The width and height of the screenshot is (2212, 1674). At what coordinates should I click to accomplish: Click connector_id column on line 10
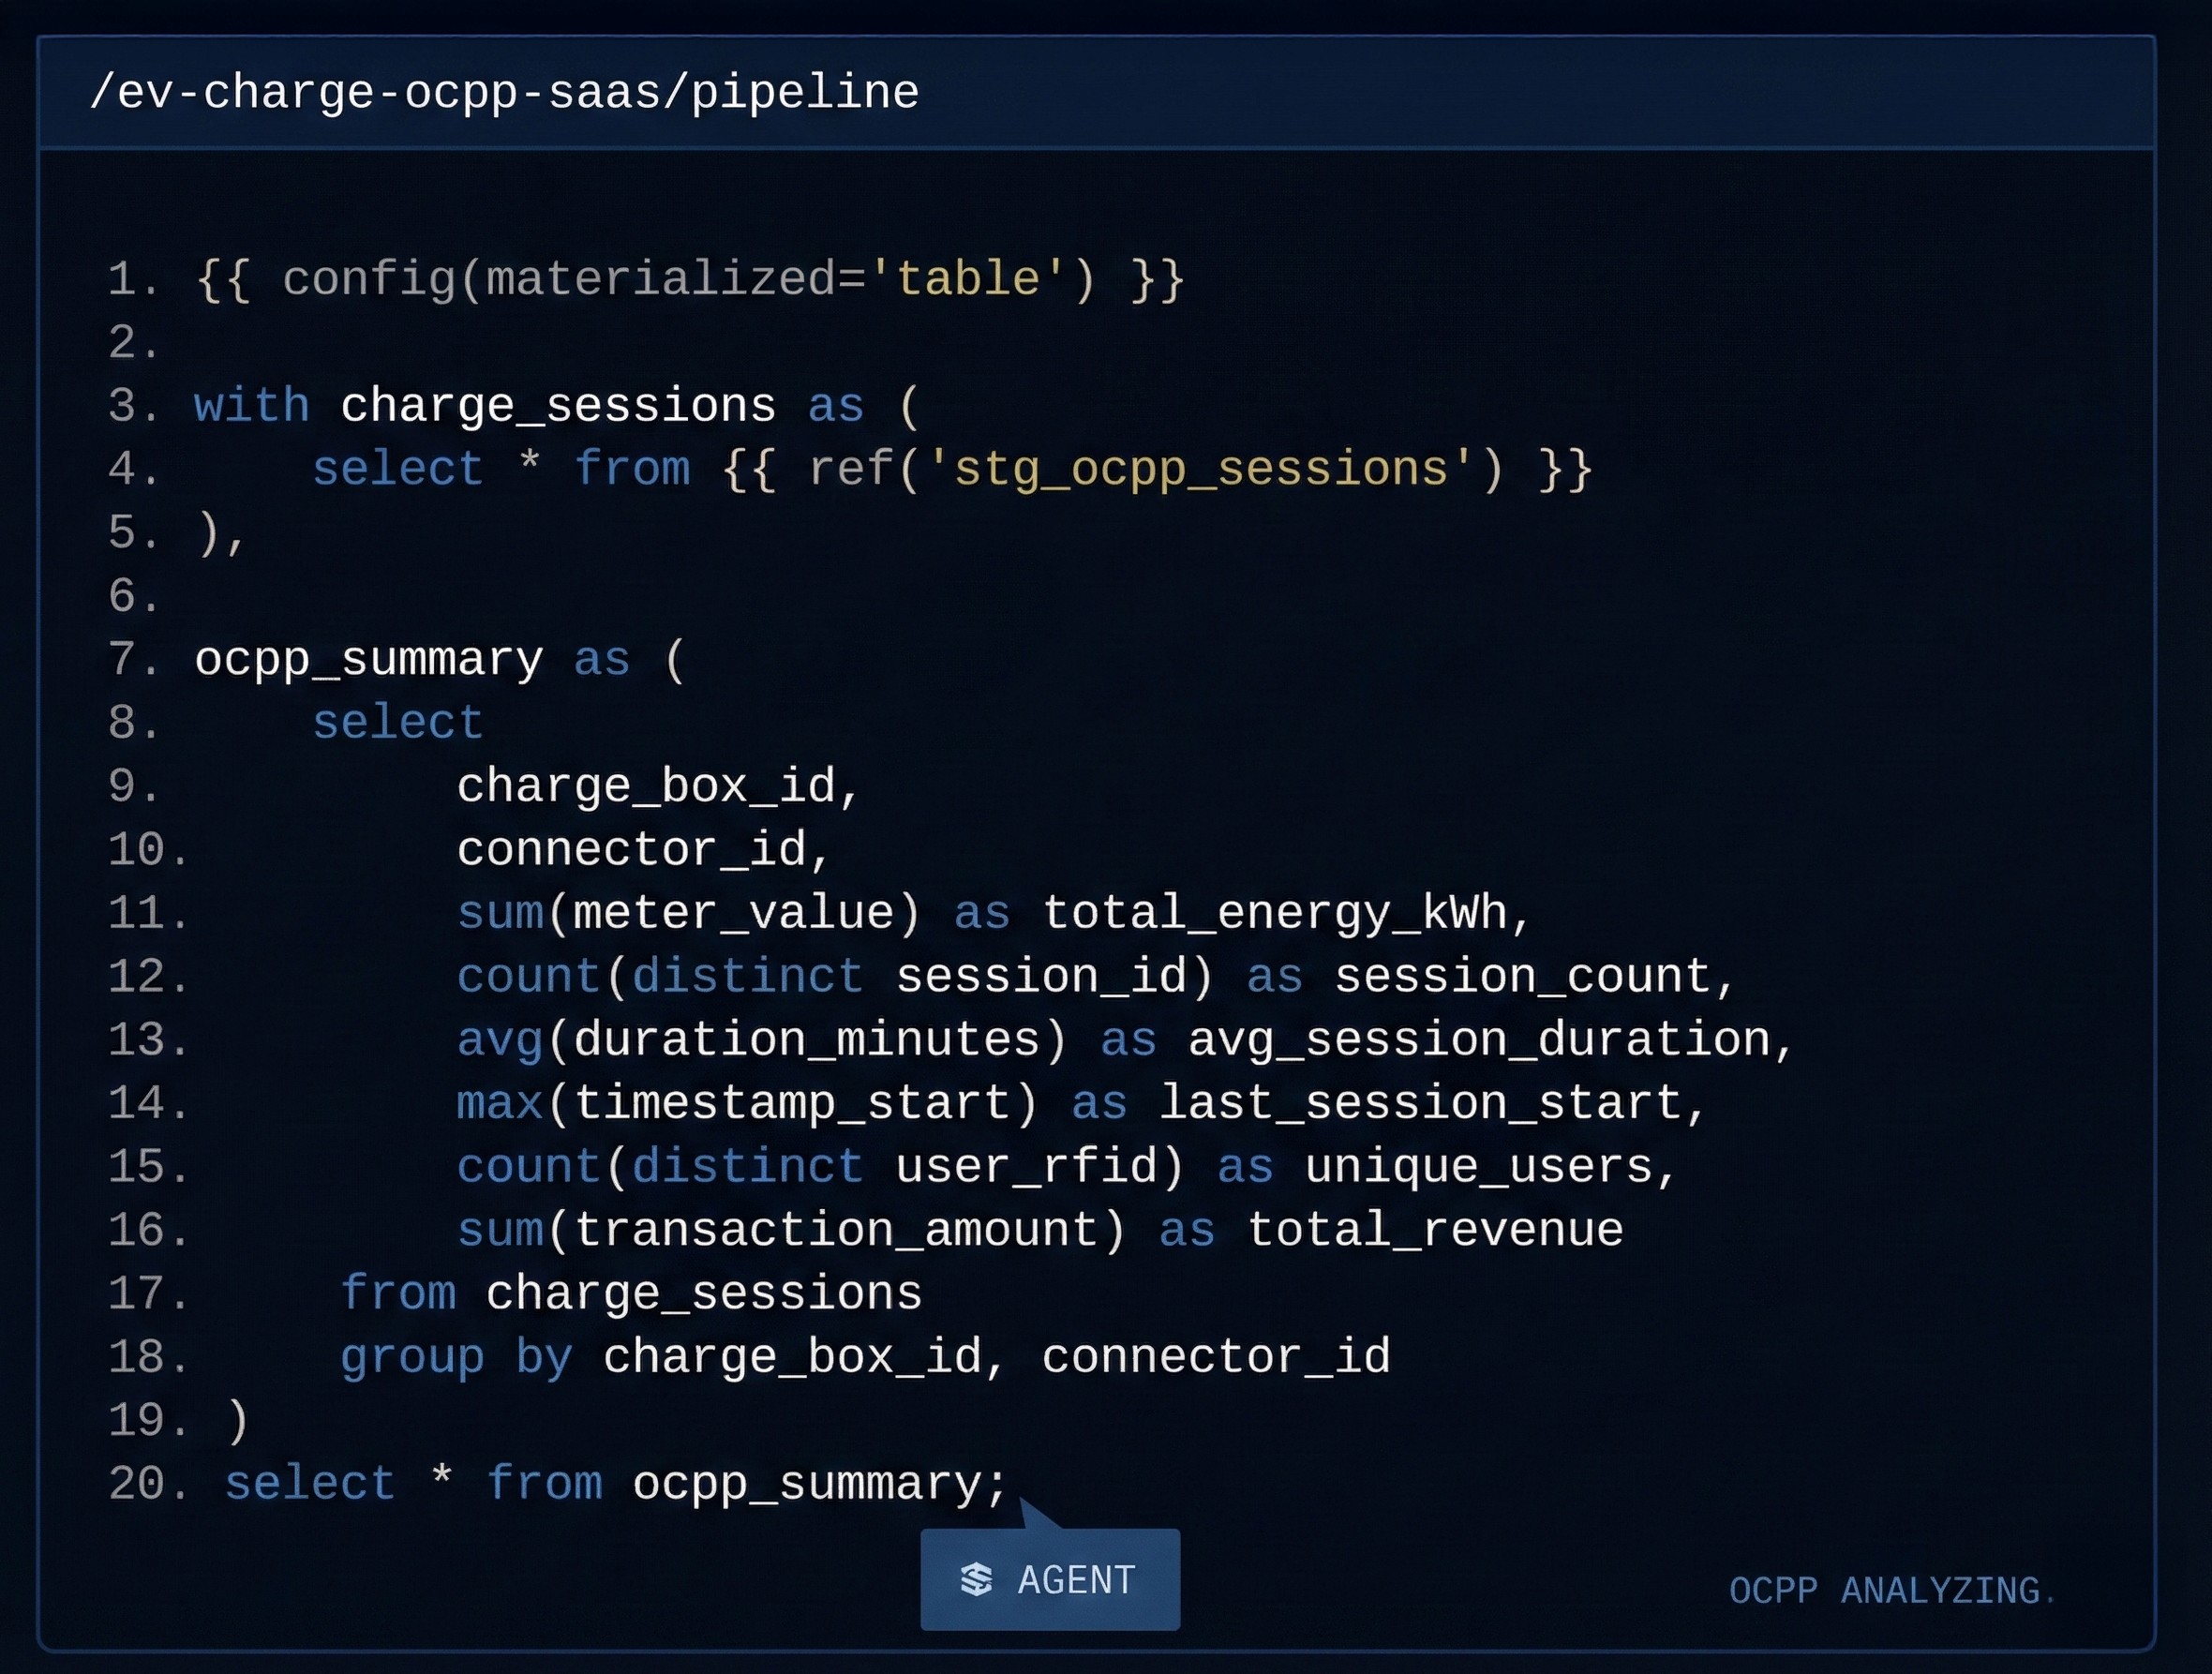click(x=632, y=850)
